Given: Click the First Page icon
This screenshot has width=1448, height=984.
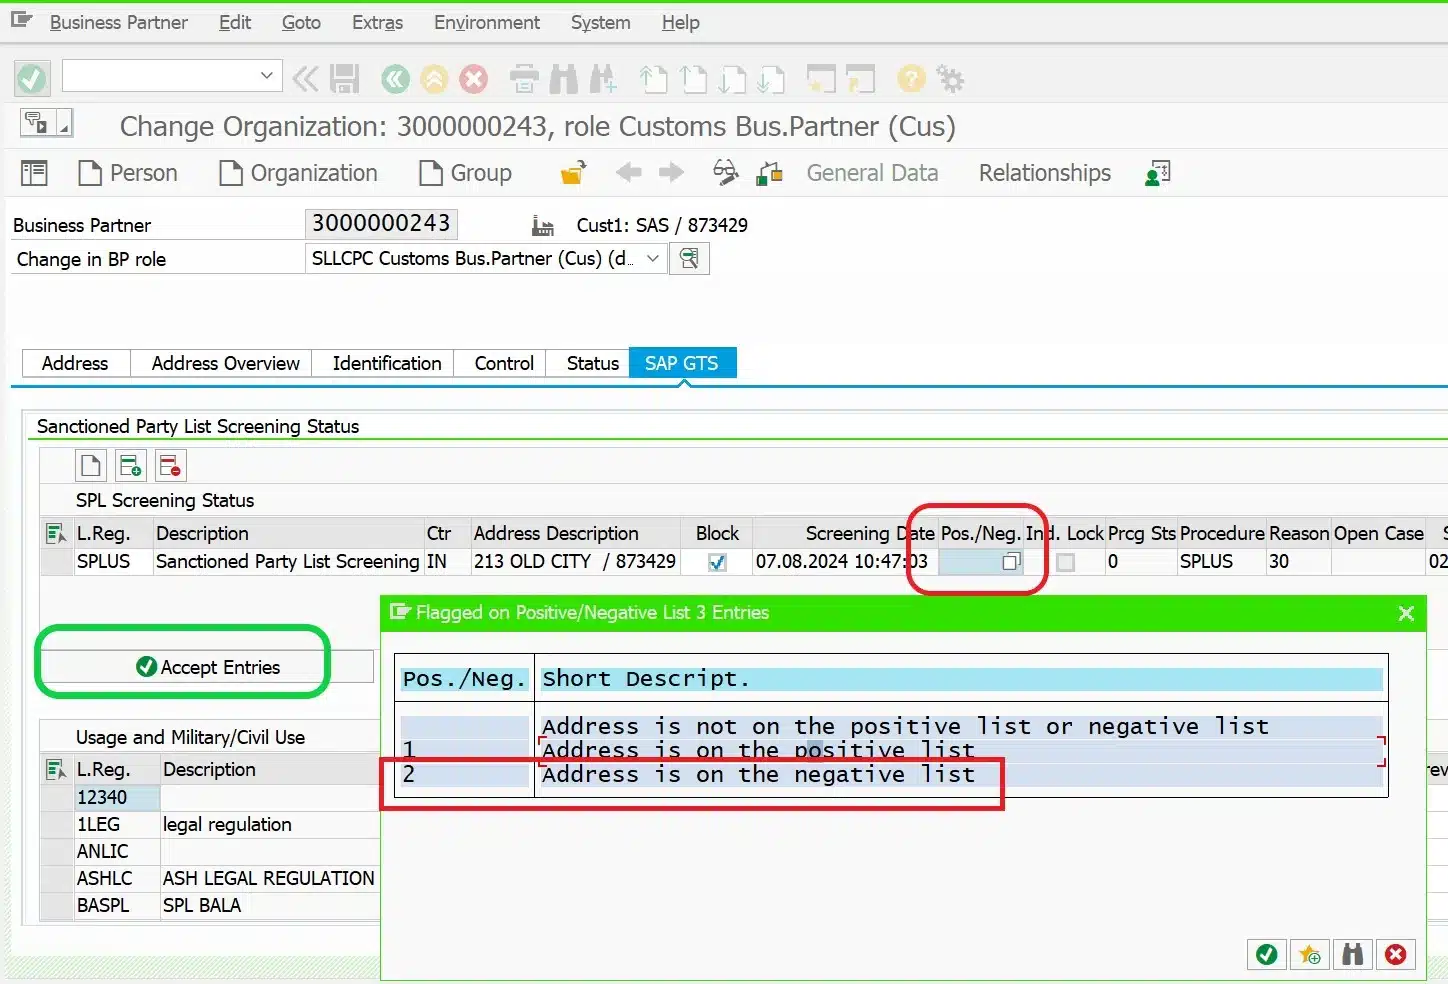Looking at the screenshot, I should [x=654, y=79].
